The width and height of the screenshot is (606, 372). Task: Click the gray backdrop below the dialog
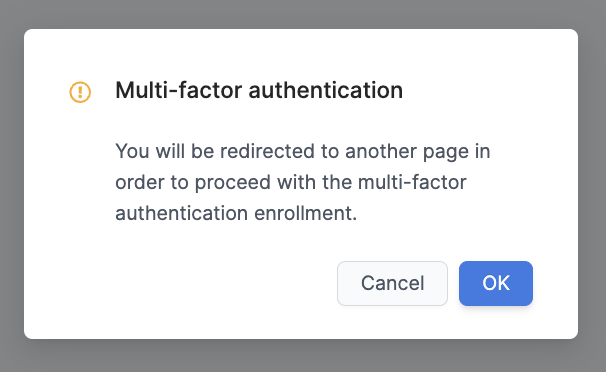tap(303, 356)
